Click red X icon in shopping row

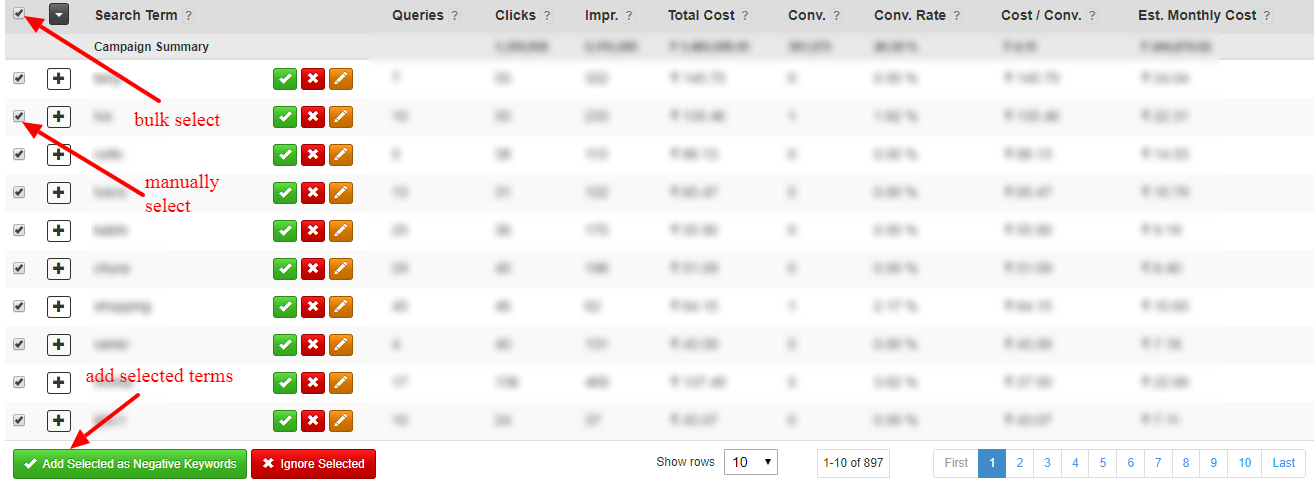(x=313, y=307)
